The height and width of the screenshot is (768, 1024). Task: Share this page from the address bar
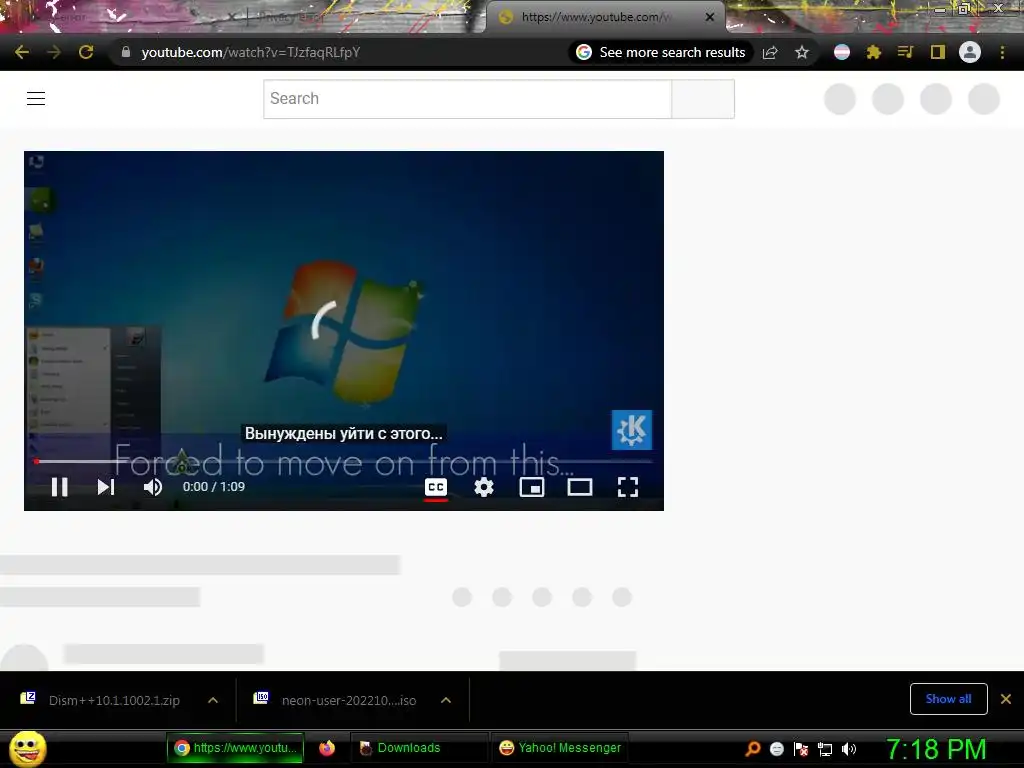click(x=770, y=52)
